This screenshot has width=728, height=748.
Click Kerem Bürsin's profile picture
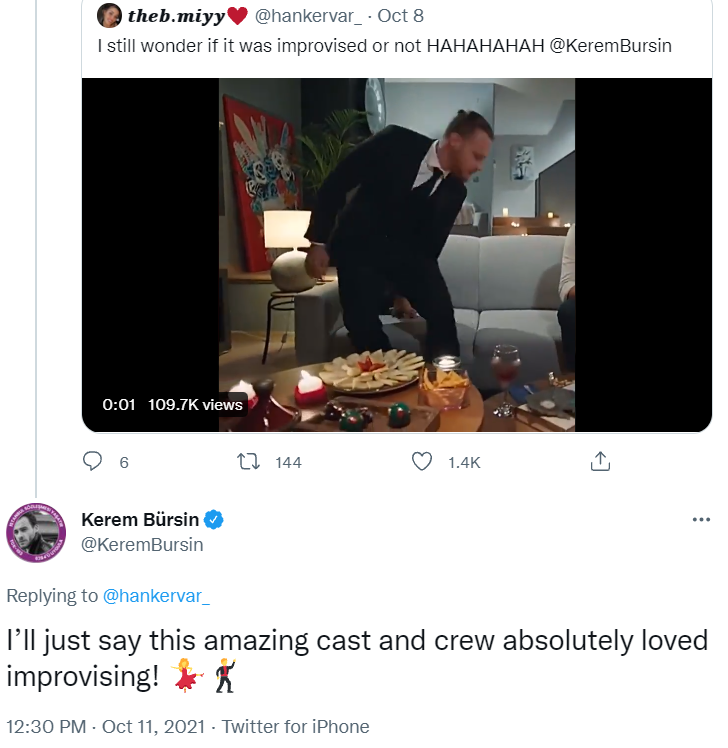pos(35,531)
